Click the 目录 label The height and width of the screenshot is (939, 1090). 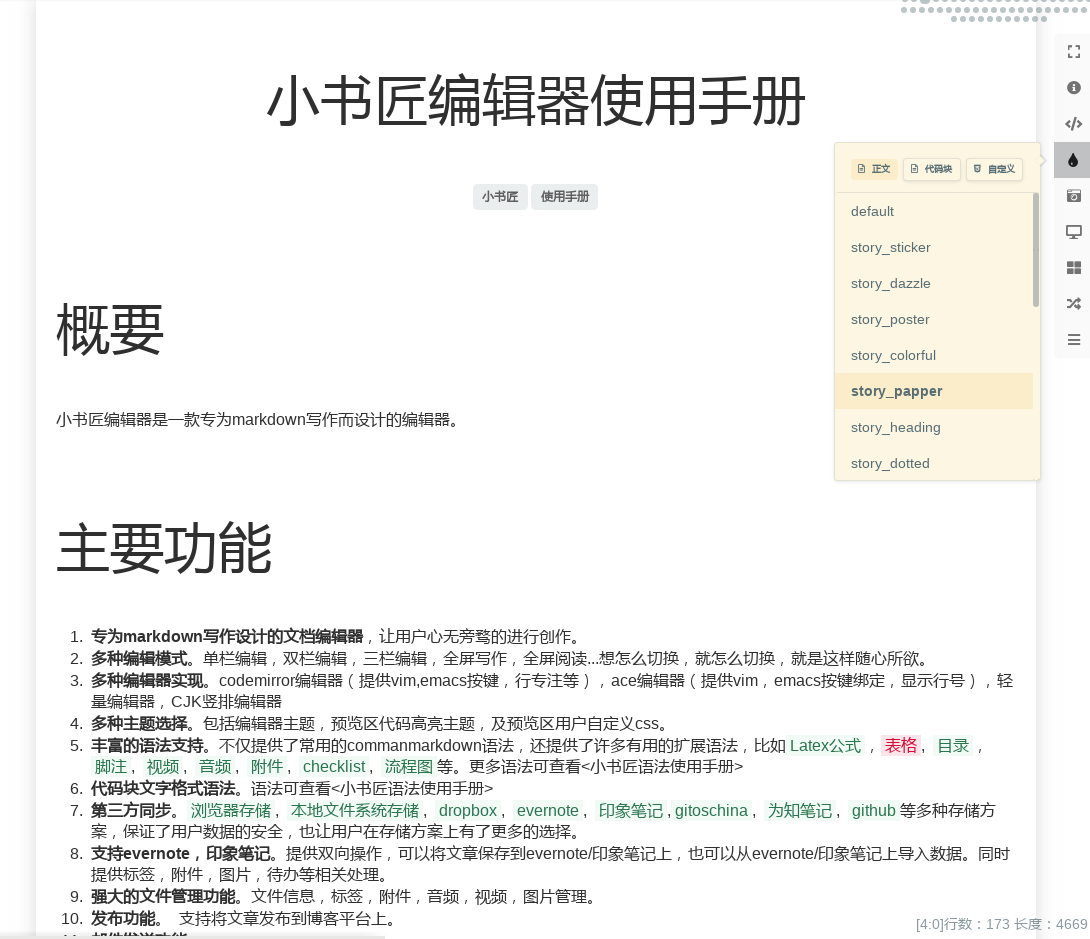[x=953, y=746]
